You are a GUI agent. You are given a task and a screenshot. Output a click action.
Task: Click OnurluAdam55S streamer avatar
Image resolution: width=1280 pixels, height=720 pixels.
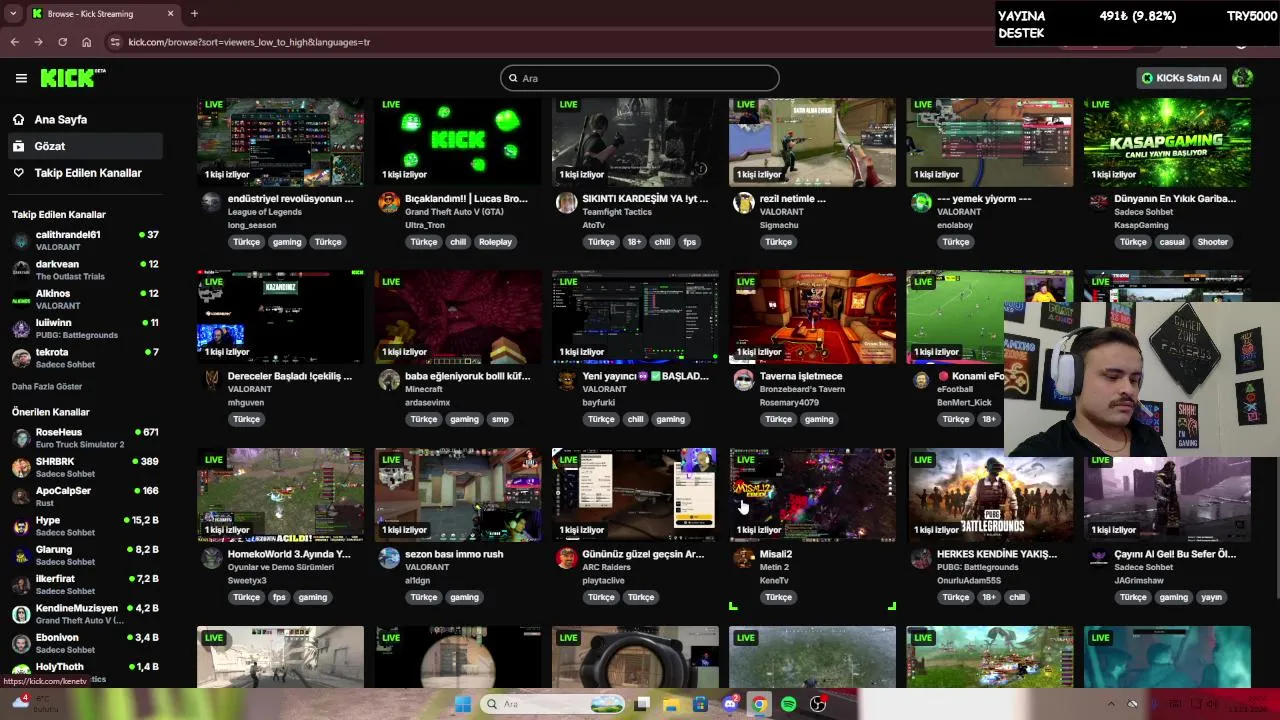[921, 558]
